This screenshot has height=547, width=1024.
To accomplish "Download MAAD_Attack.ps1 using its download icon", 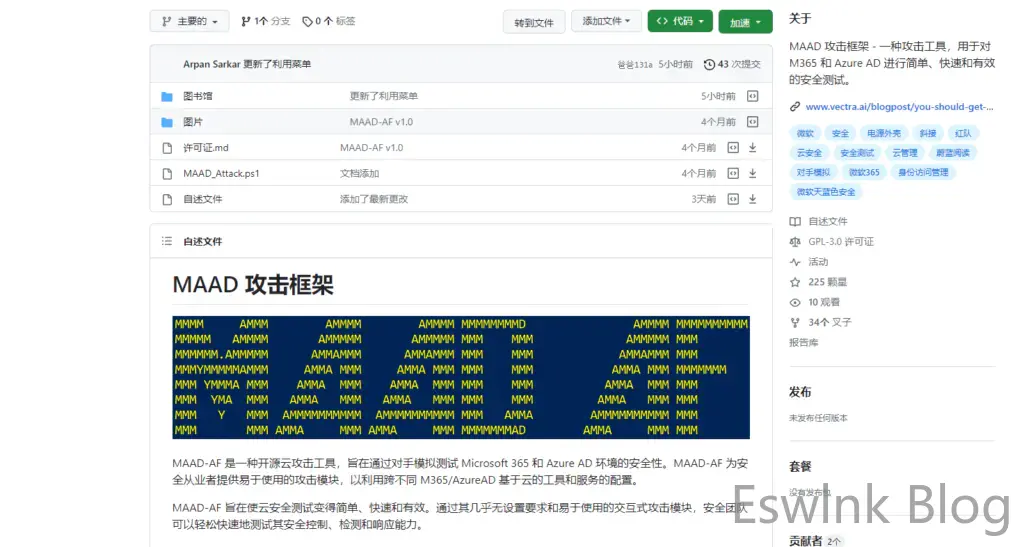I will [752, 173].
